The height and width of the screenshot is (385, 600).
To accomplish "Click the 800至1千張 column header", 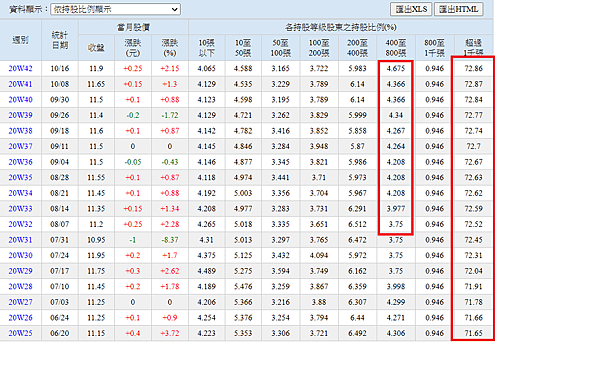I will [x=434, y=48].
